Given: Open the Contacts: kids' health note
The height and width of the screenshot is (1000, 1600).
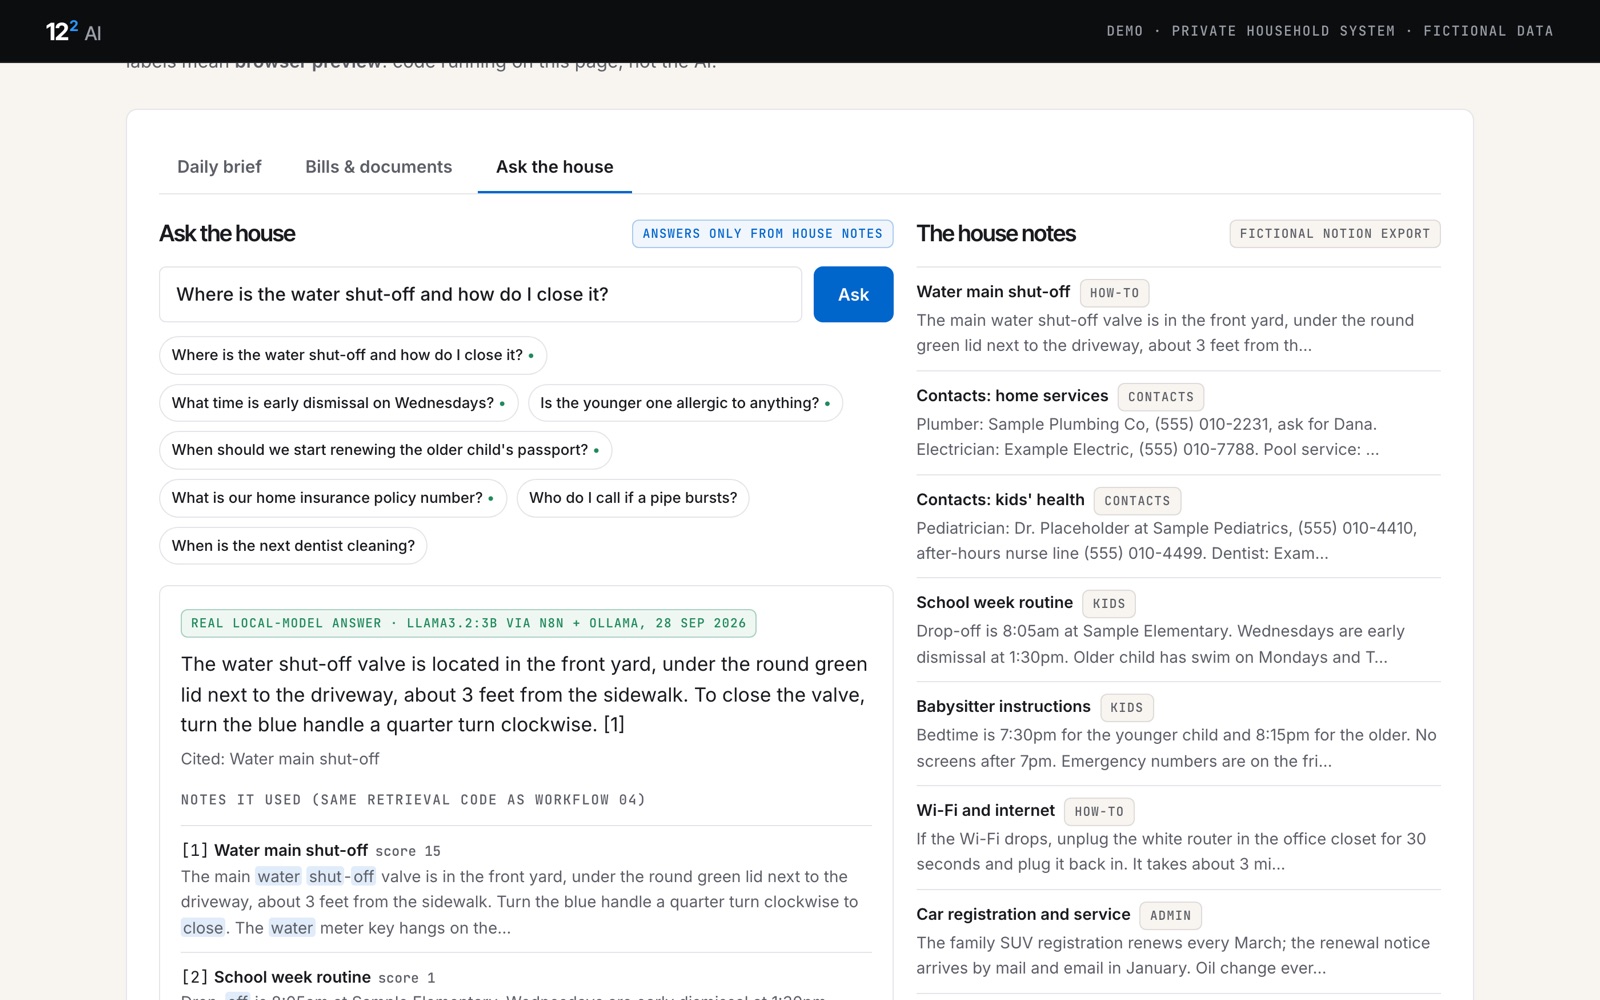Looking at the screenshot, I should point(1000,500).
